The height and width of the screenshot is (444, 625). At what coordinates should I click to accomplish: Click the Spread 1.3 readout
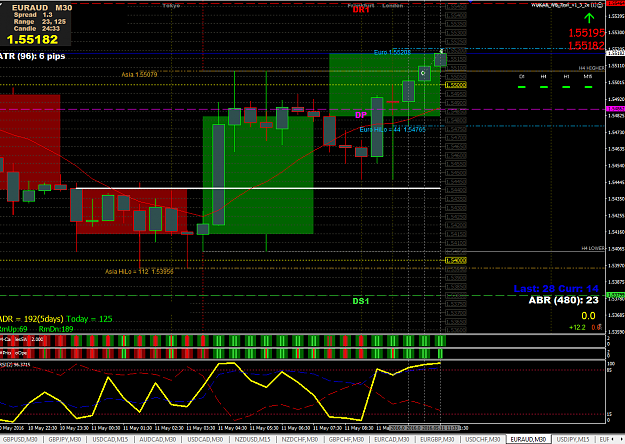[x=33, y=15]
